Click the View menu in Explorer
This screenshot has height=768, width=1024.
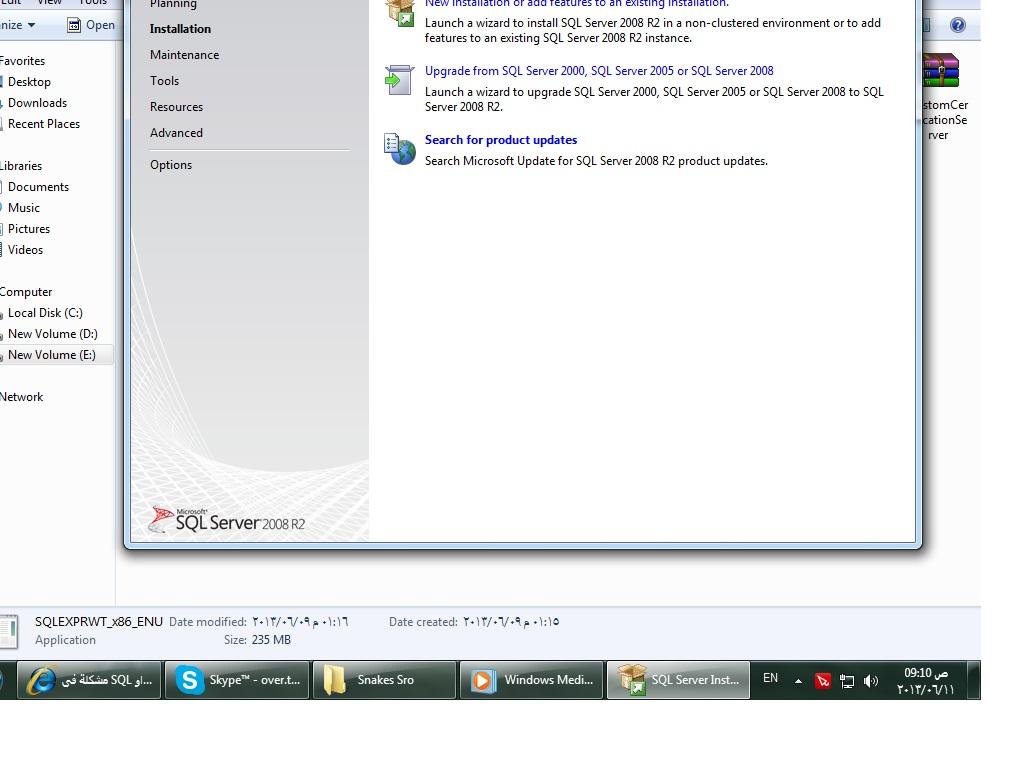[50, 3]
